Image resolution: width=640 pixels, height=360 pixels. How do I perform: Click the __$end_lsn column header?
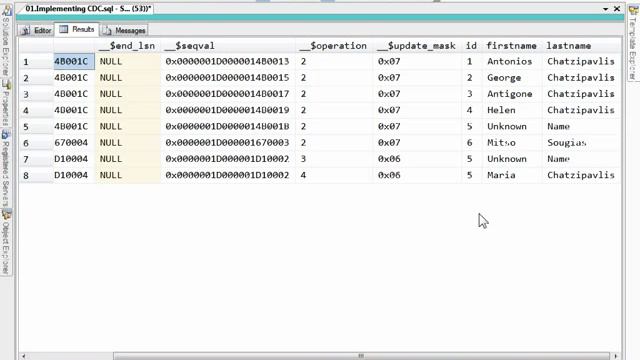point(128,46)
